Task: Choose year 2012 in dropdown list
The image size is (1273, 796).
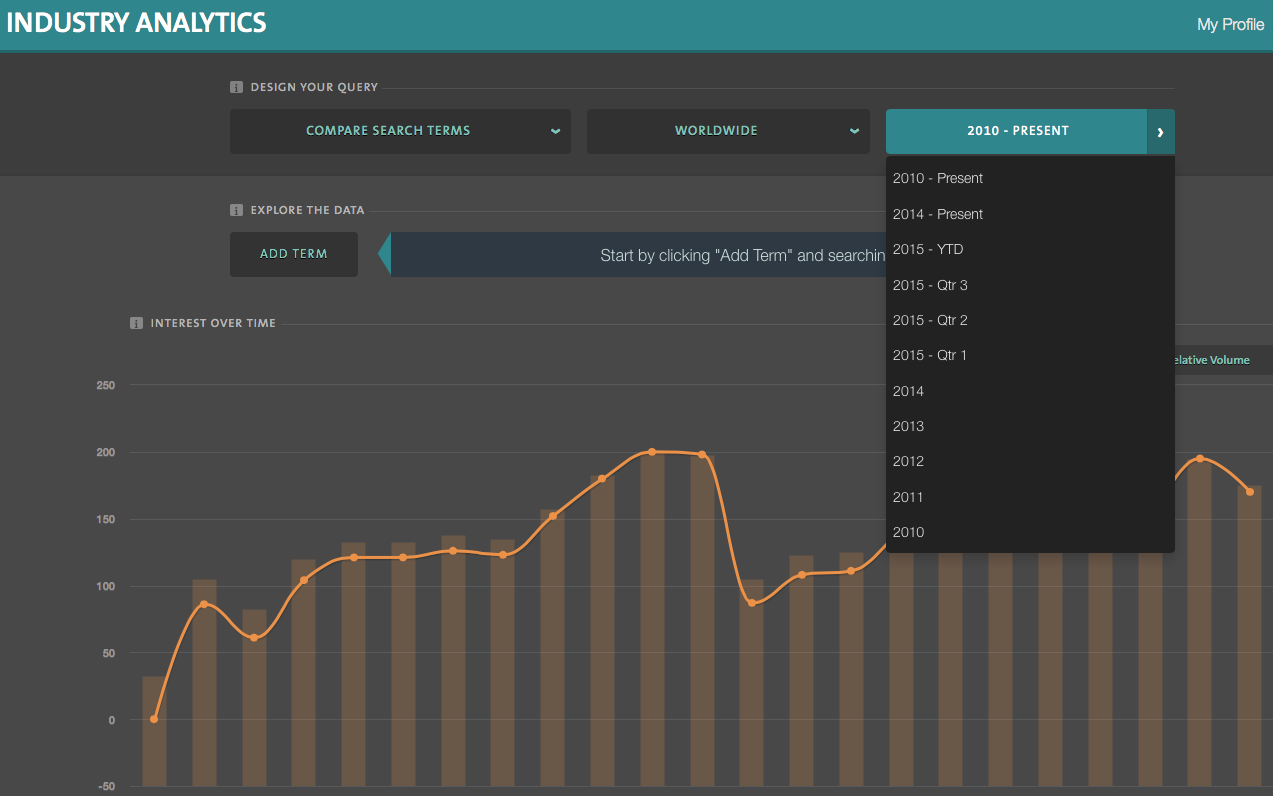Action: tap(908, 461)
